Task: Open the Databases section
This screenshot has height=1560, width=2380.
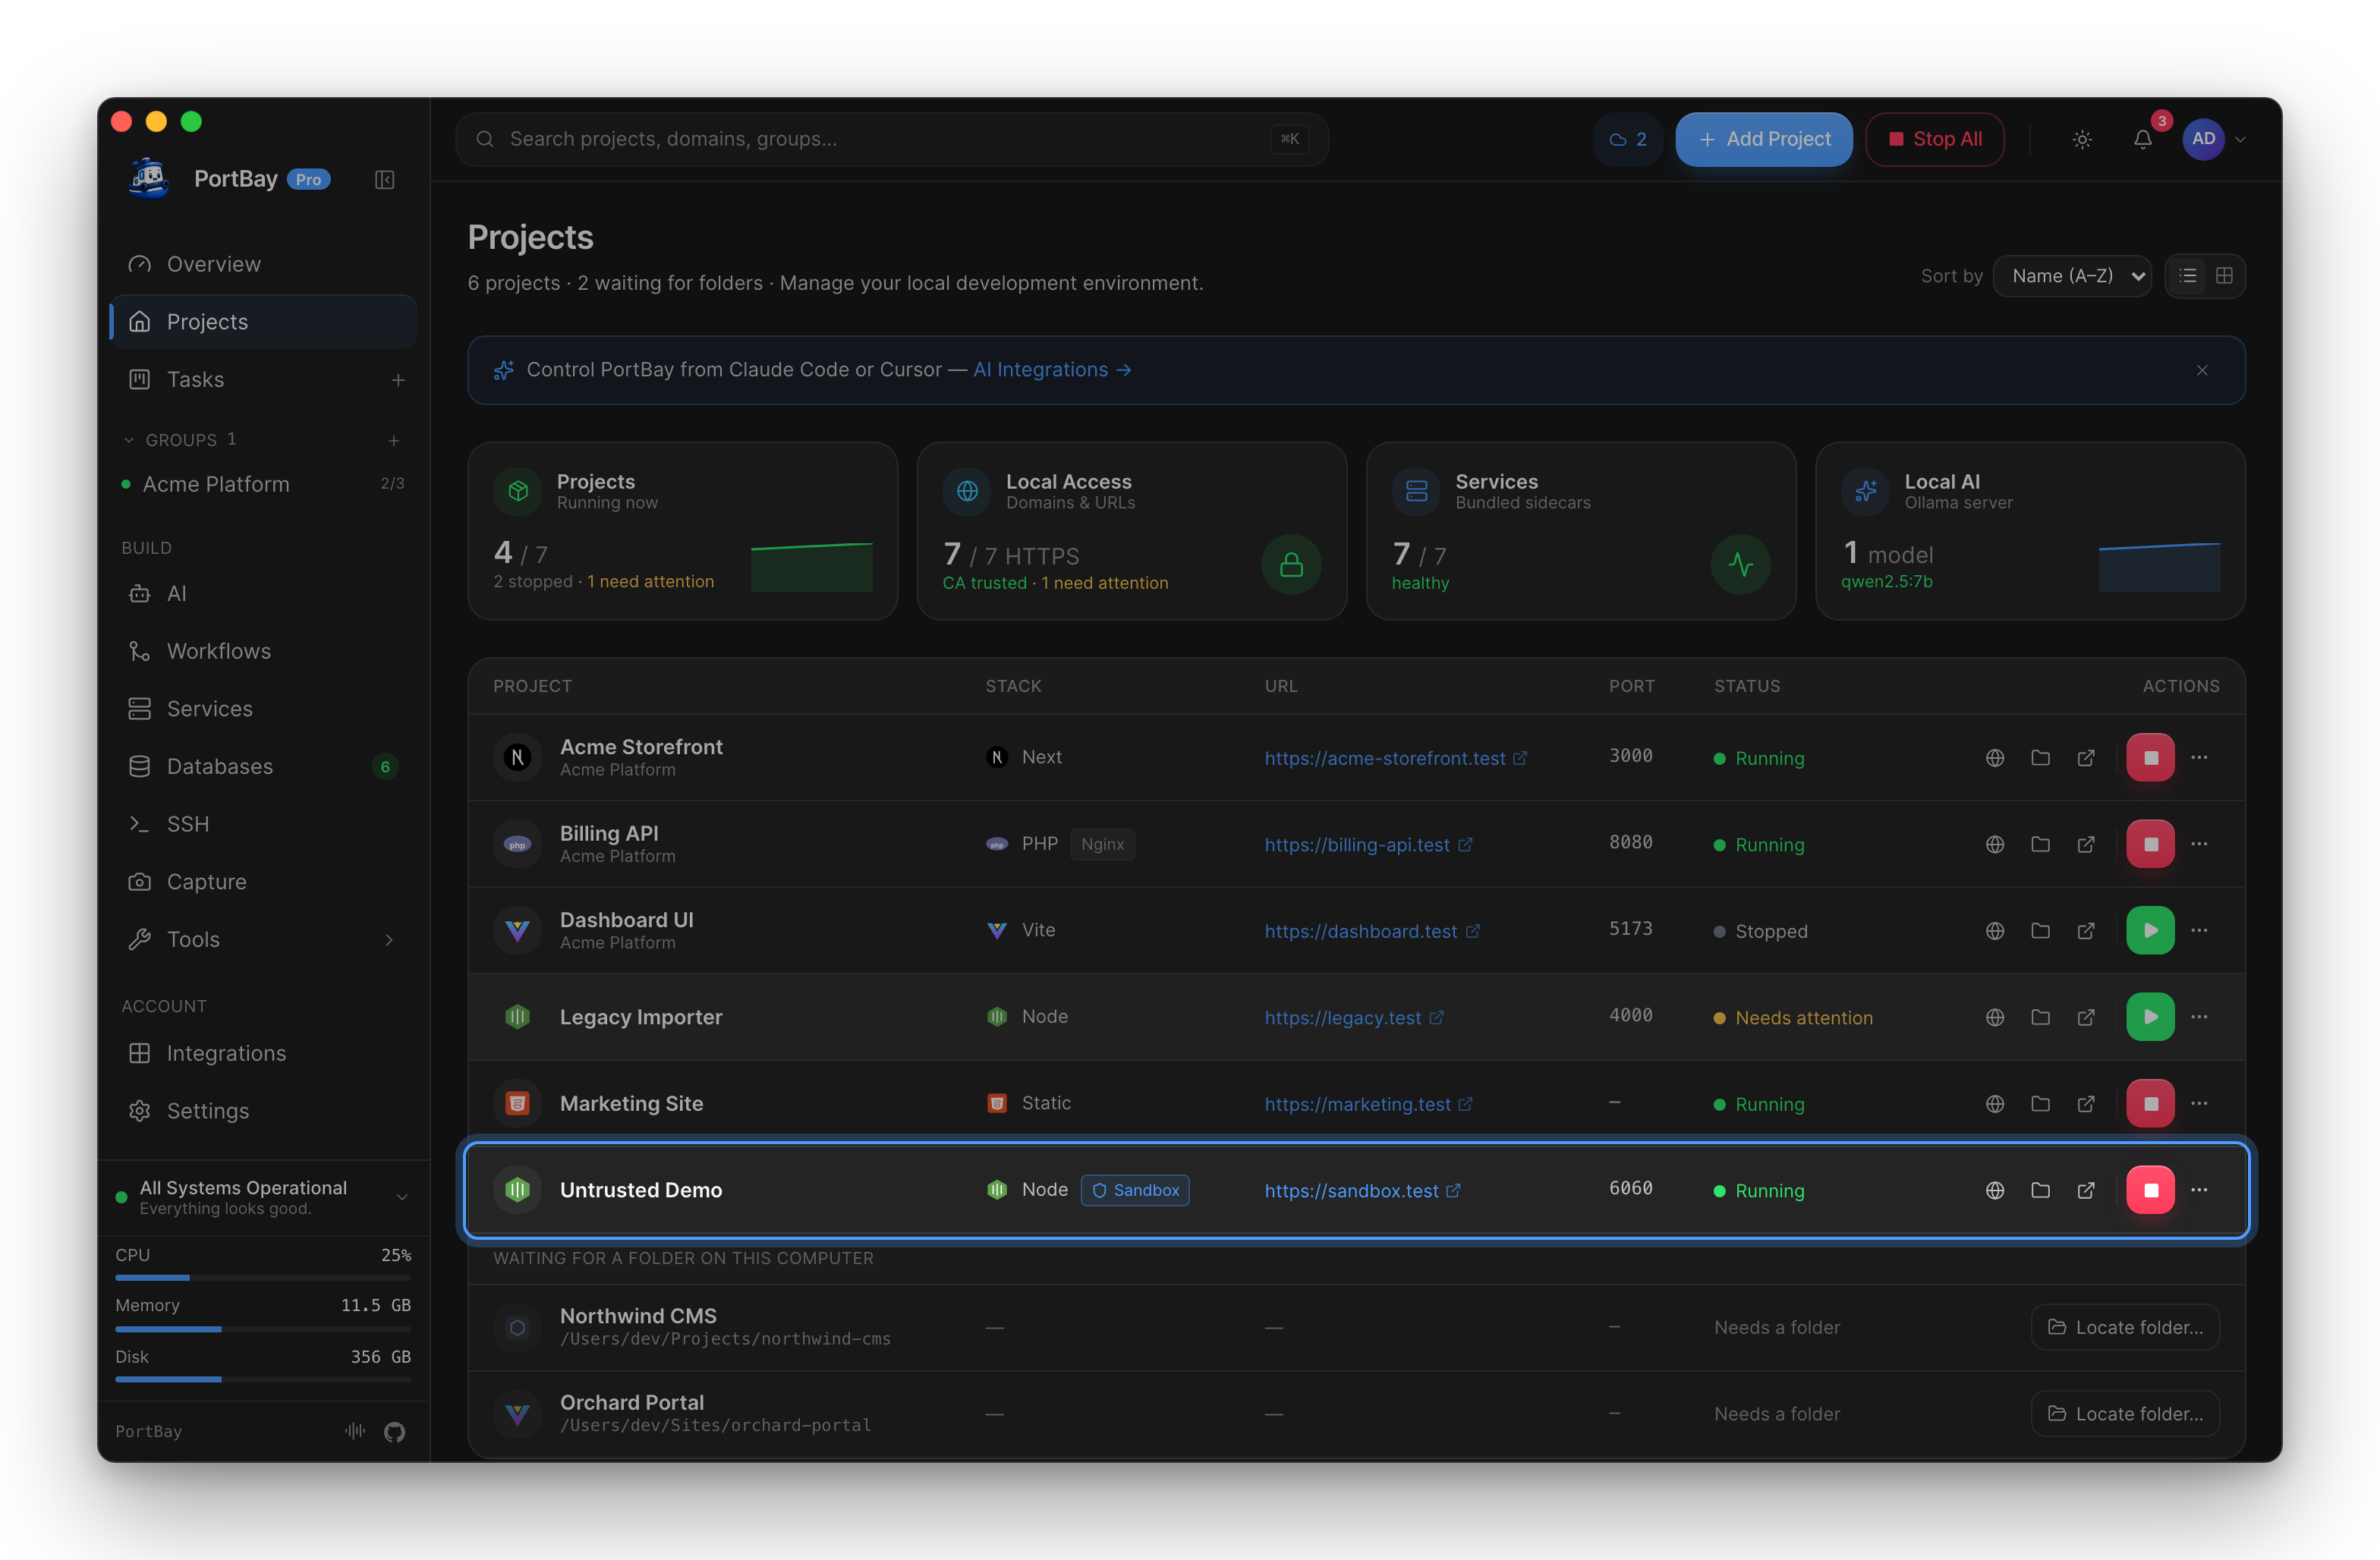Action: point(263,766)
